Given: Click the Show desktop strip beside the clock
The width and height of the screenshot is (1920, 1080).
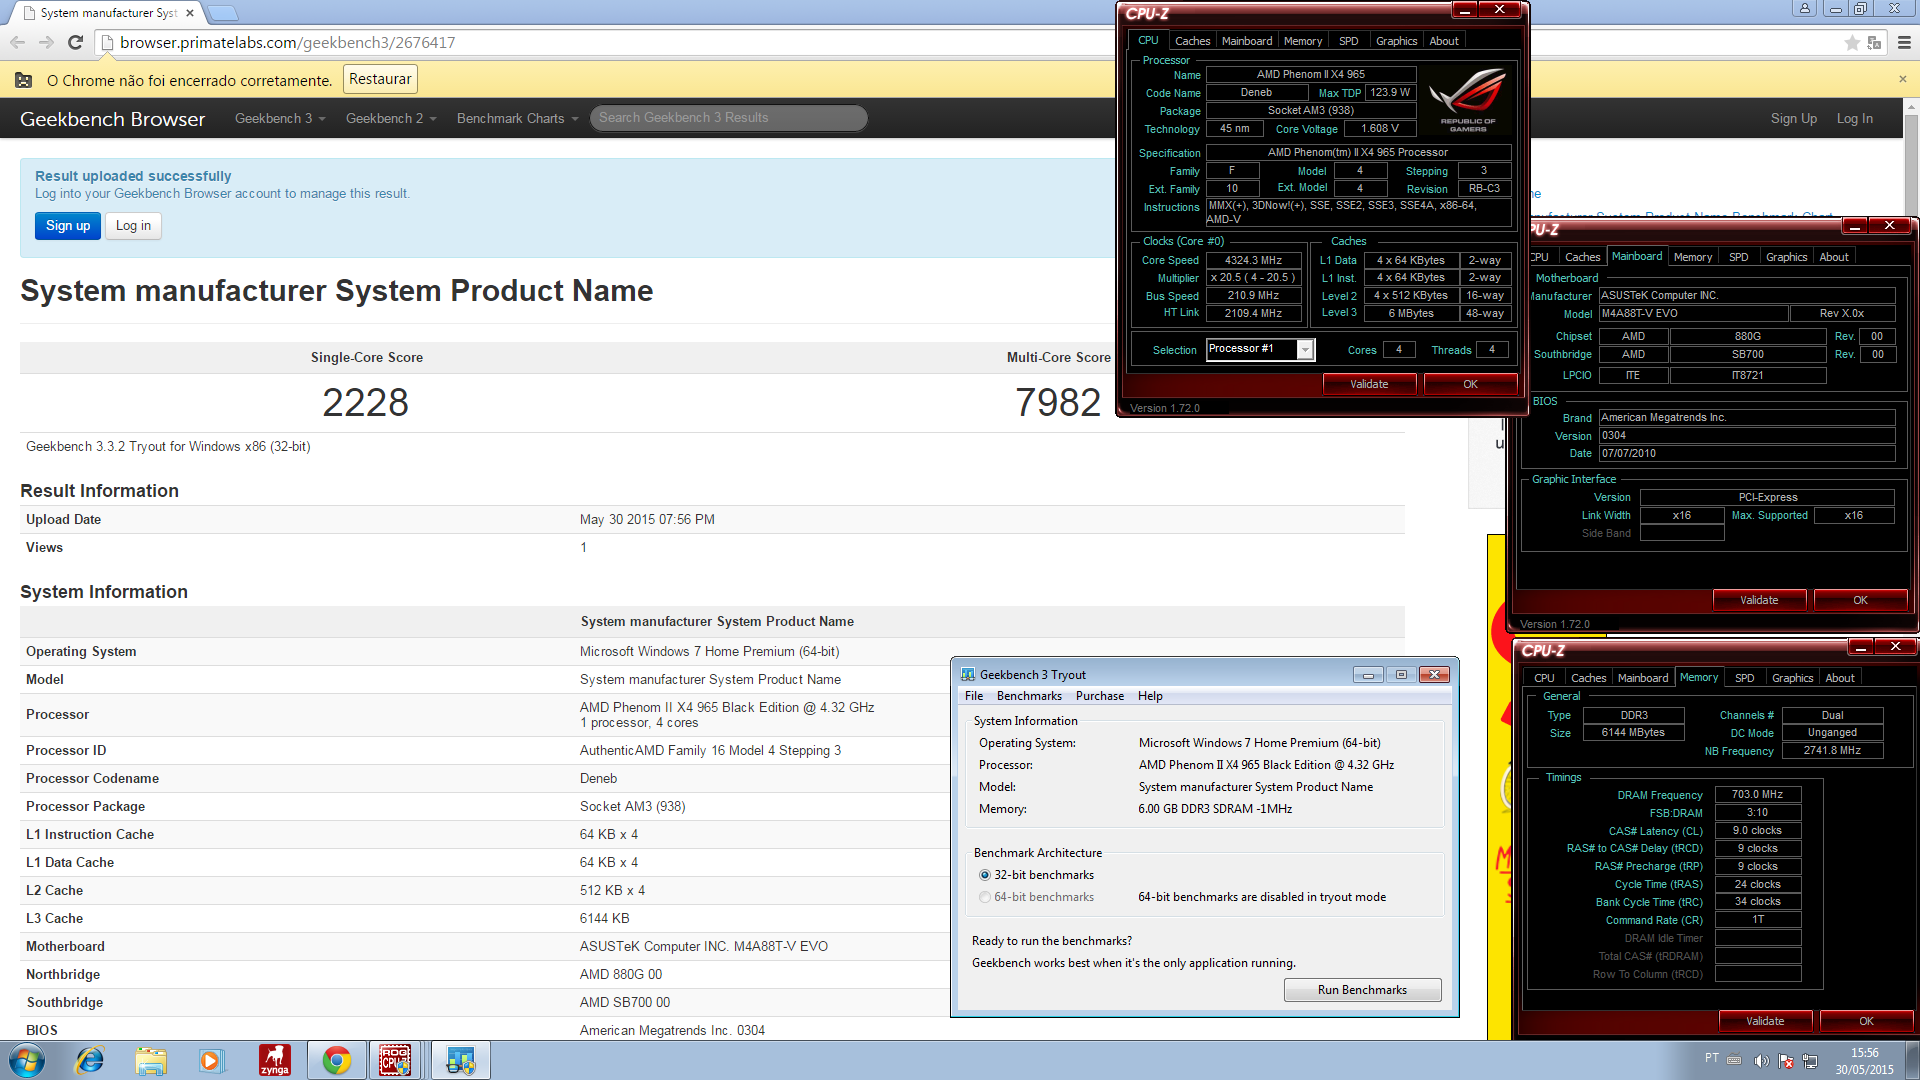Looking at the screenshot, I should tap(1913, 1060).
